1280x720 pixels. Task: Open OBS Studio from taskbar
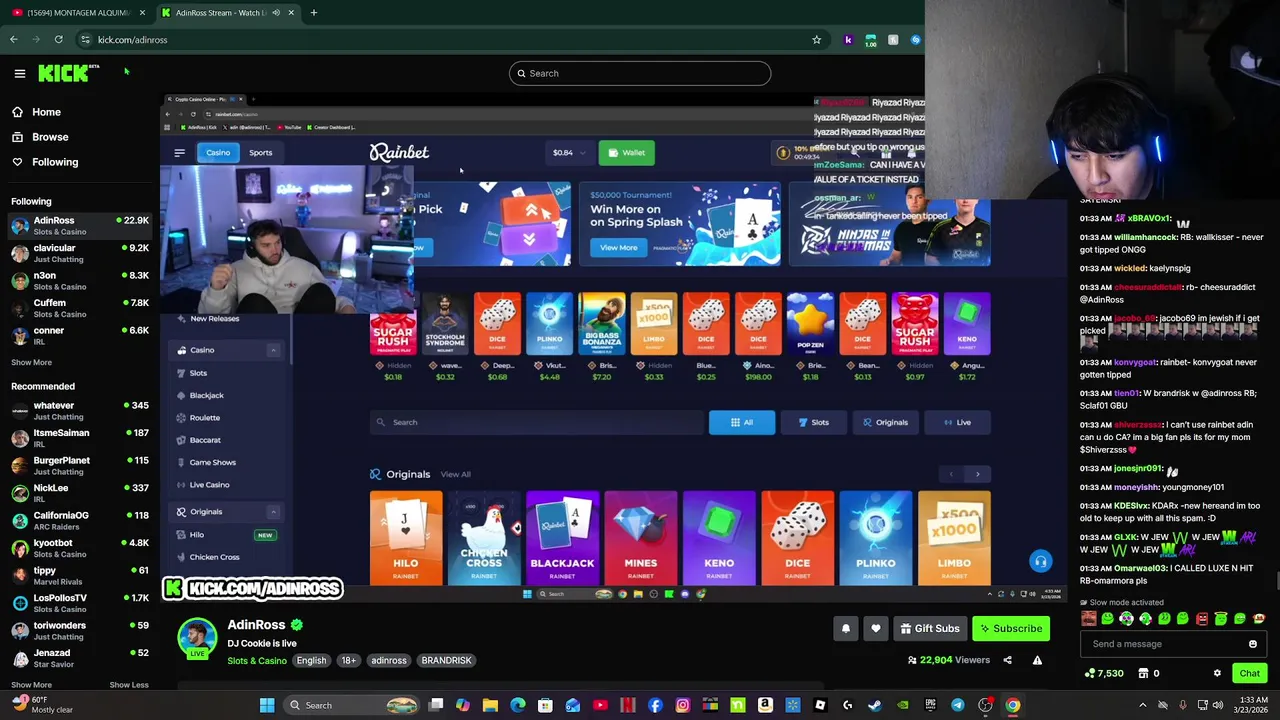click(x=985, y=705)
